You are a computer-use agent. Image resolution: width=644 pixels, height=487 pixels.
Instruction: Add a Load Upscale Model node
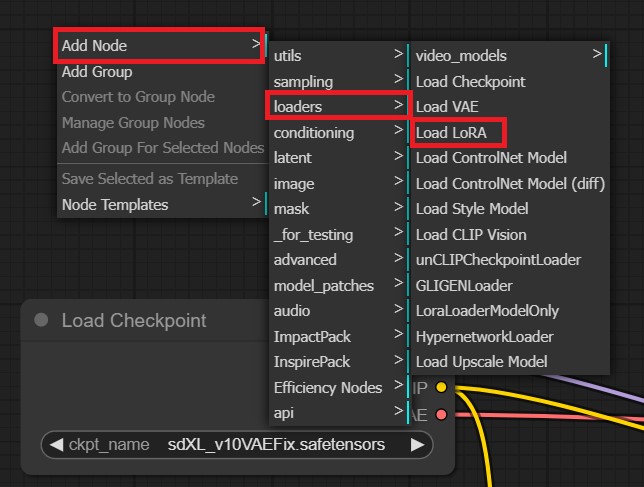coord(510,361)
